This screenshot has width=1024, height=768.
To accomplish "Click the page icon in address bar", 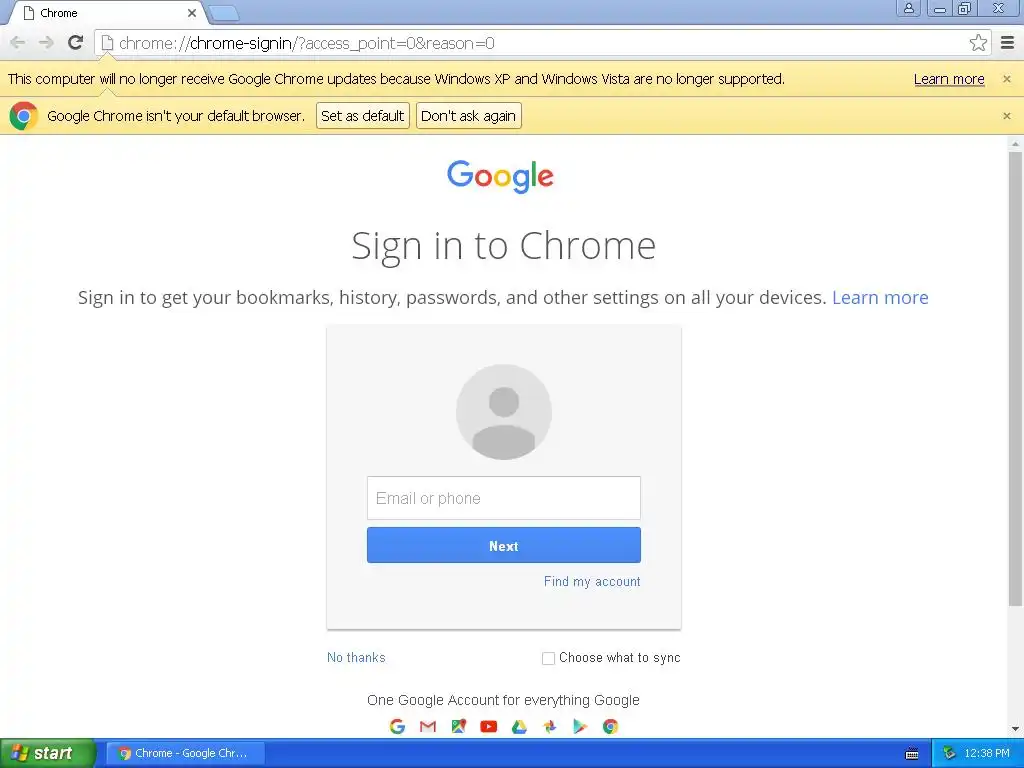I will 107,43.
